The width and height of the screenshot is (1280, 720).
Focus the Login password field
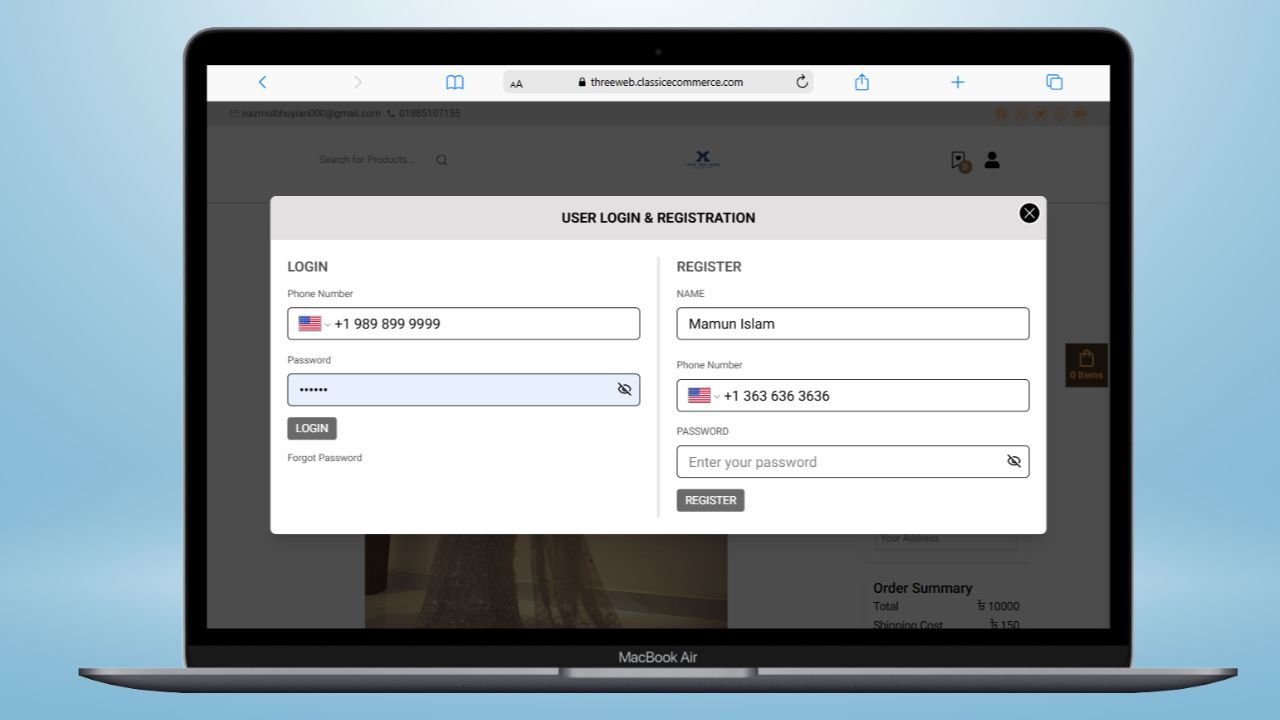(x=464, y=390)
